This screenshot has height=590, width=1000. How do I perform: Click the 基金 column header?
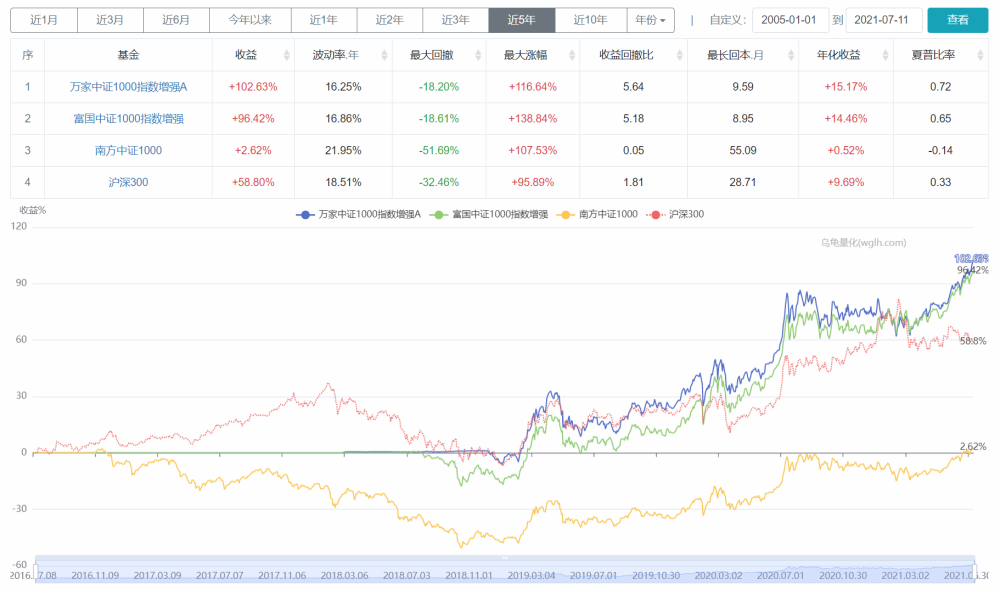click(128, 55)
